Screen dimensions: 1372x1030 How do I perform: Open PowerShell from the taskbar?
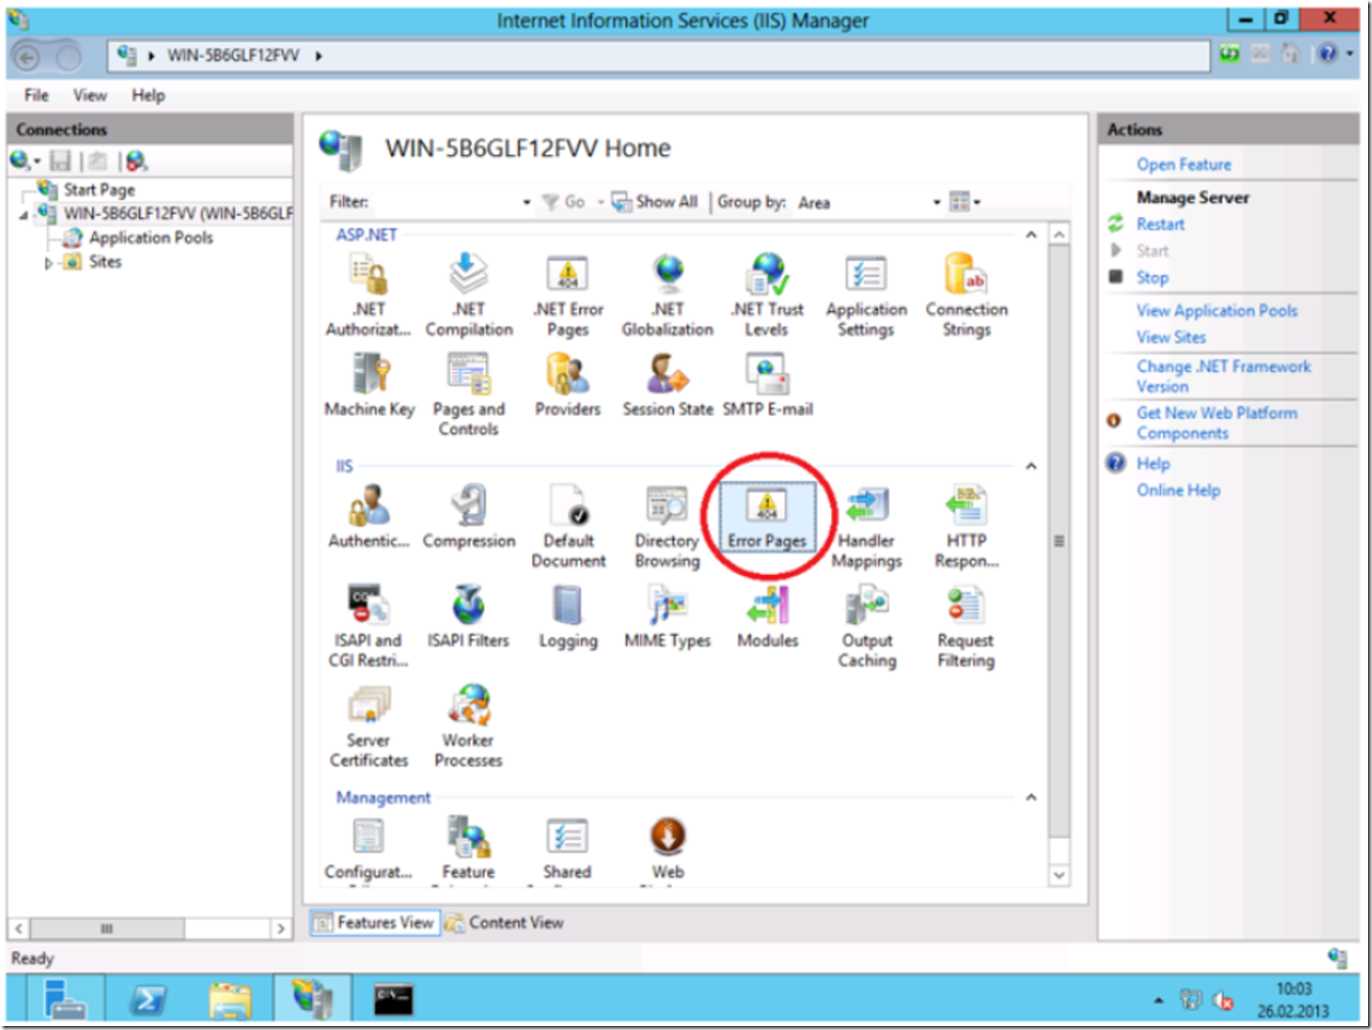(x=148, y=999)
